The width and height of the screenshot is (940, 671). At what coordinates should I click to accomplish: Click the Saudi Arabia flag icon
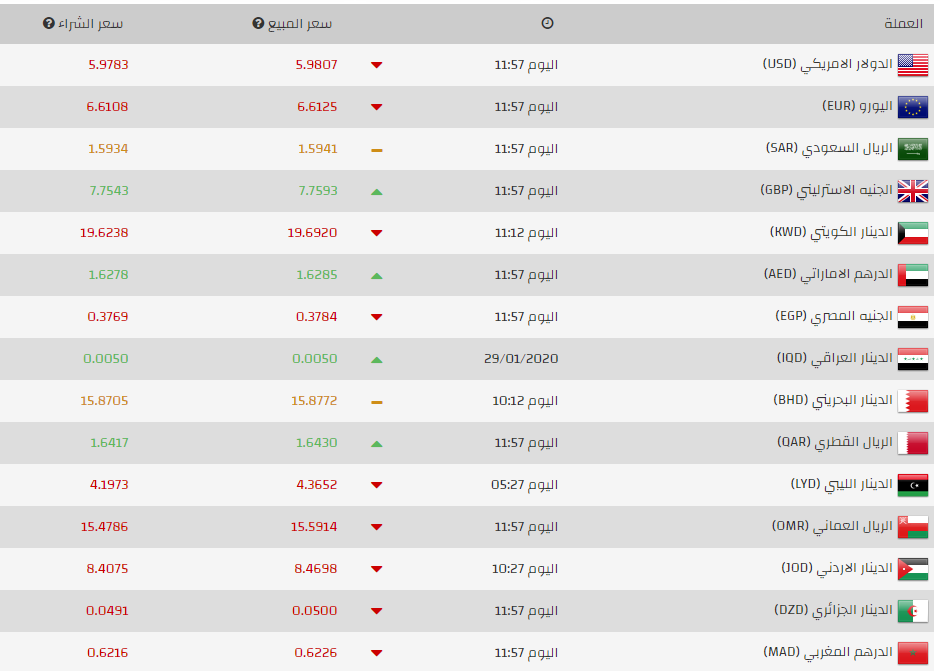pos(912,149)
